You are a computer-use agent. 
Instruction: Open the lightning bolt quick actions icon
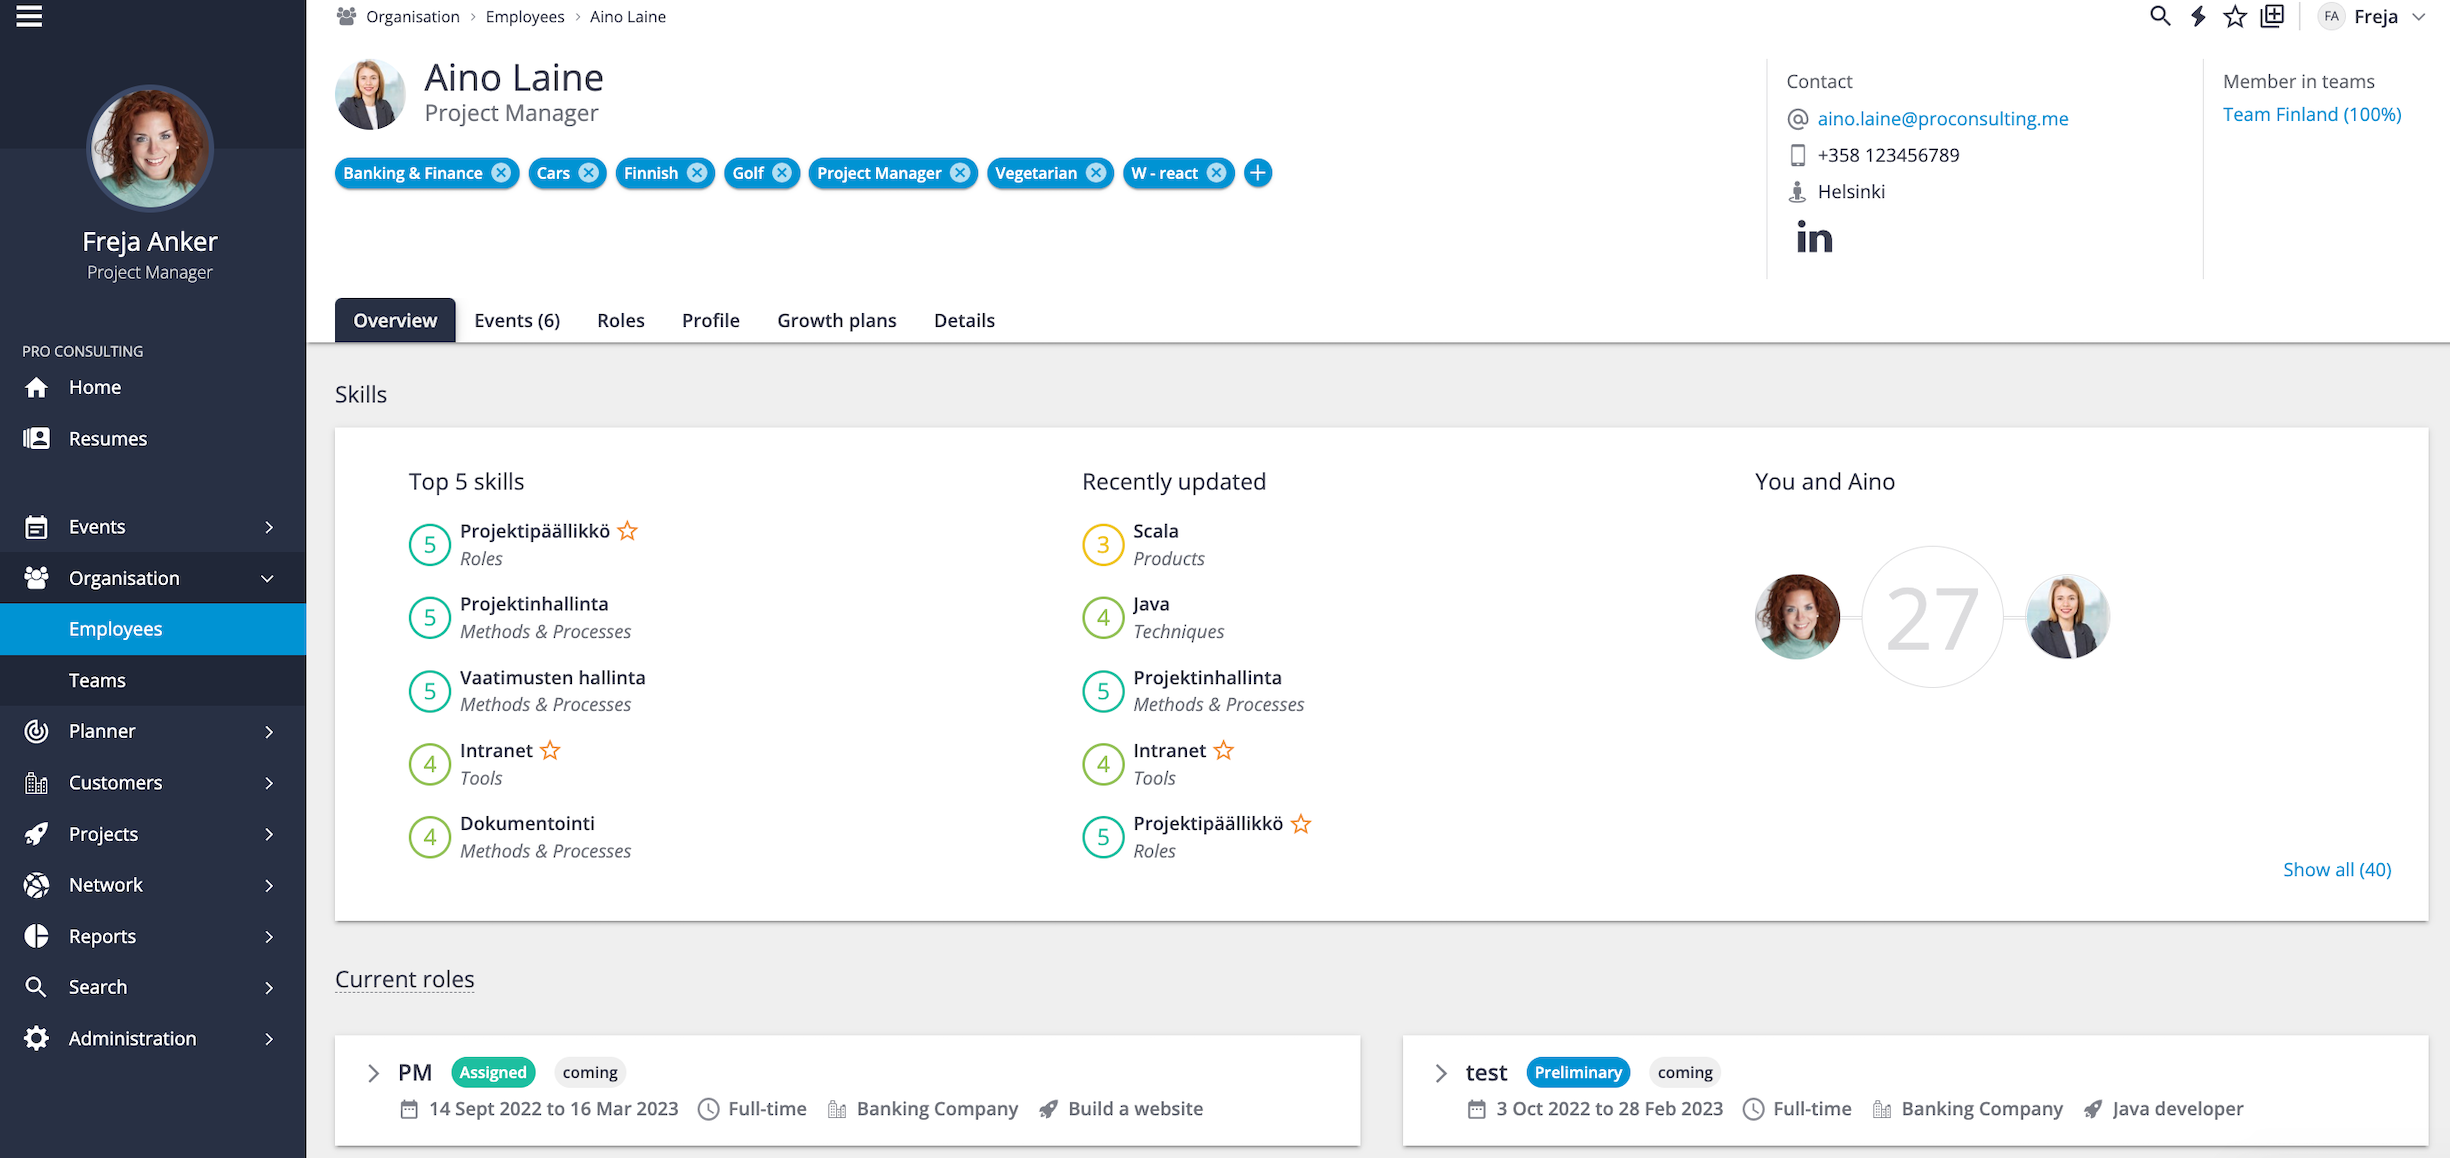[x=2198, y=16]
